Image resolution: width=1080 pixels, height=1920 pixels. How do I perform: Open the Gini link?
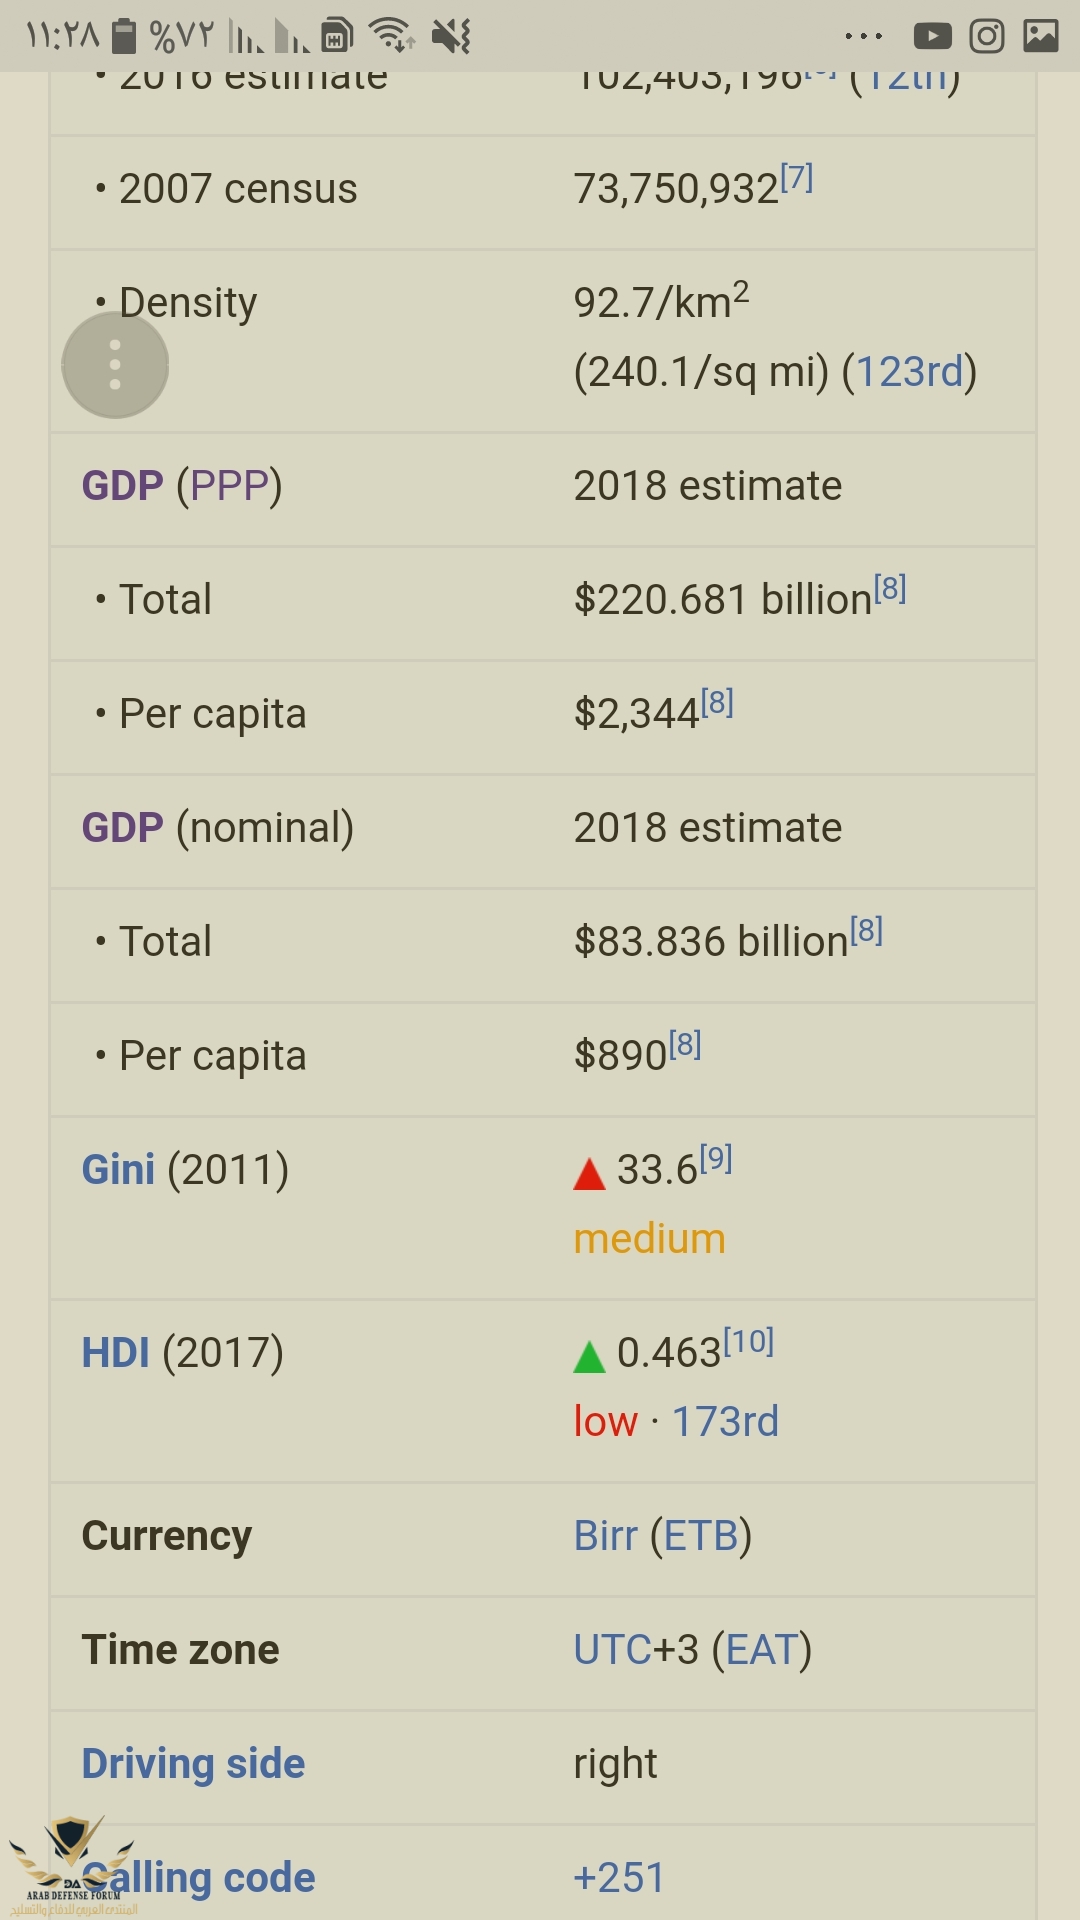(118, 1170)
